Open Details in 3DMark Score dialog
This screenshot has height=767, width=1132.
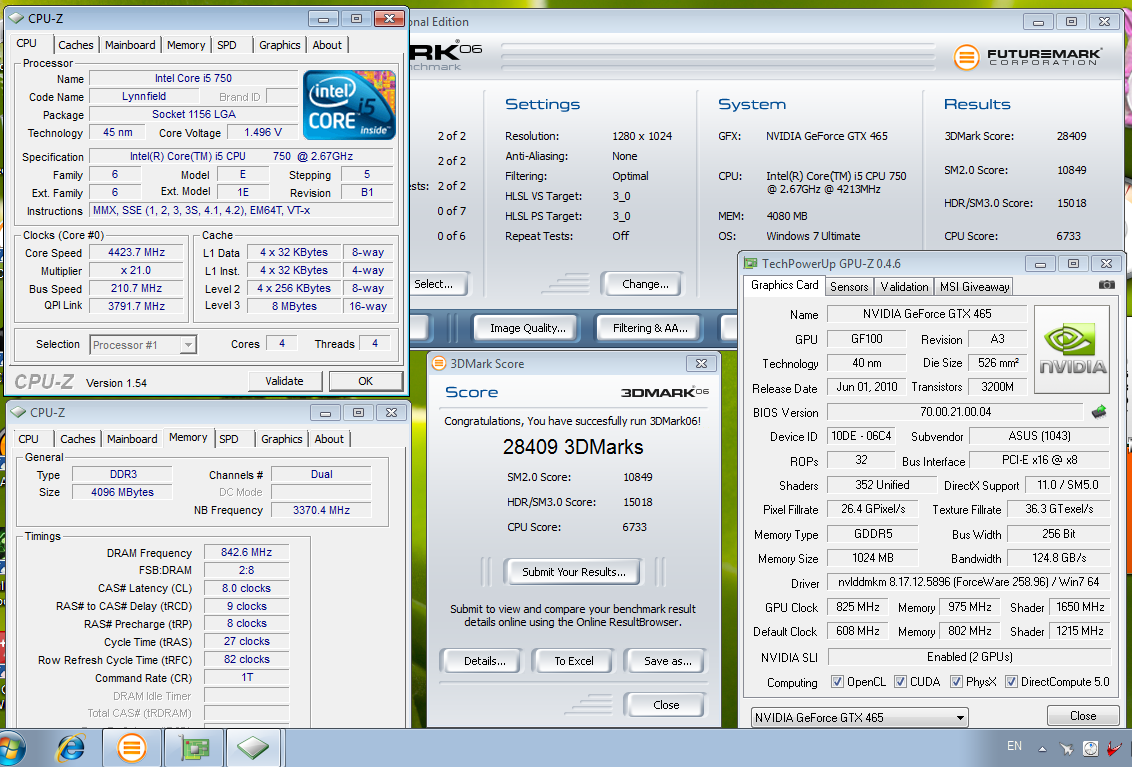tap(484, 661)
